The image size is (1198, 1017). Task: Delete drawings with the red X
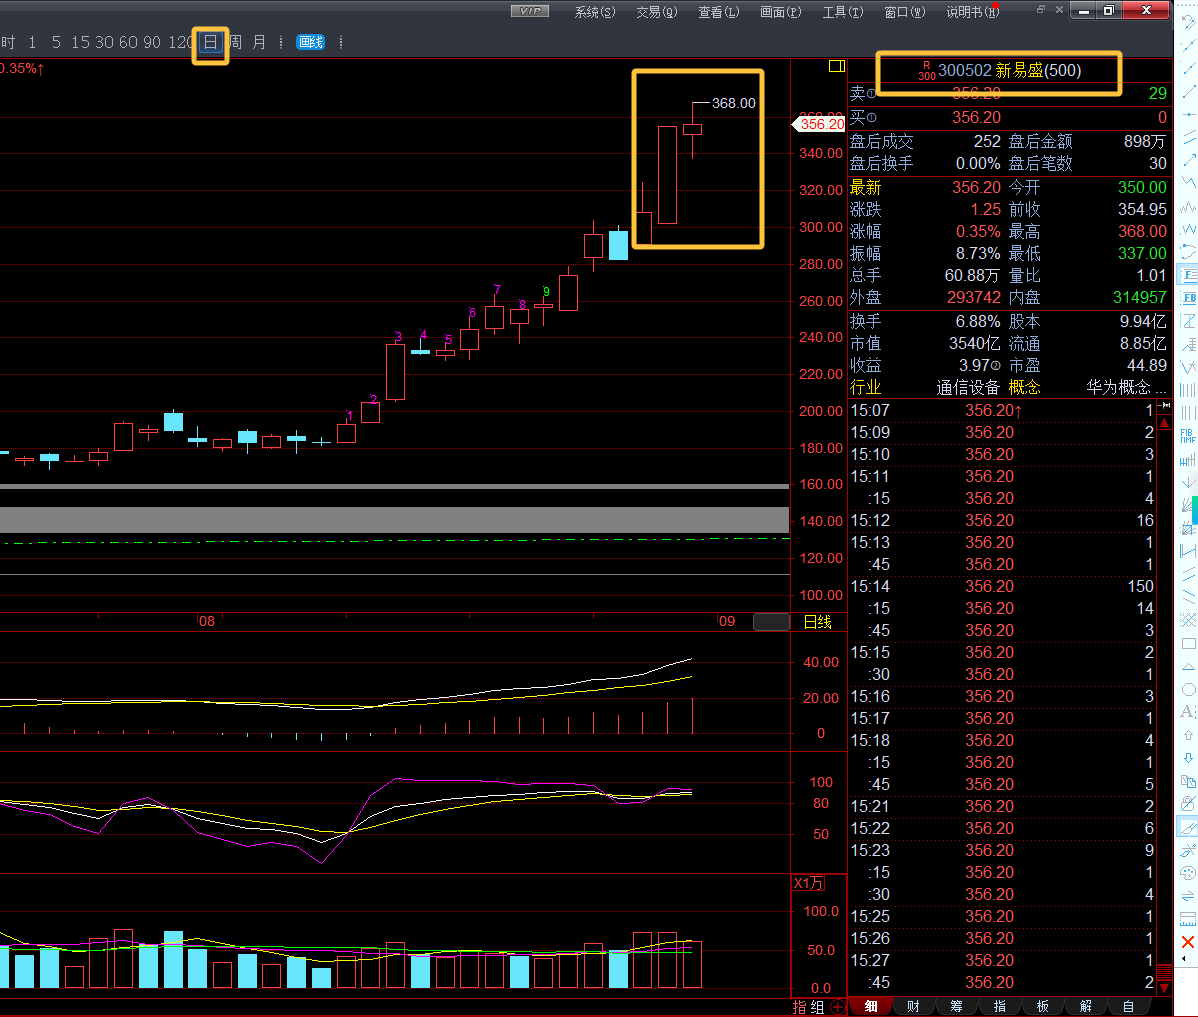click(x=1188, y=942)
